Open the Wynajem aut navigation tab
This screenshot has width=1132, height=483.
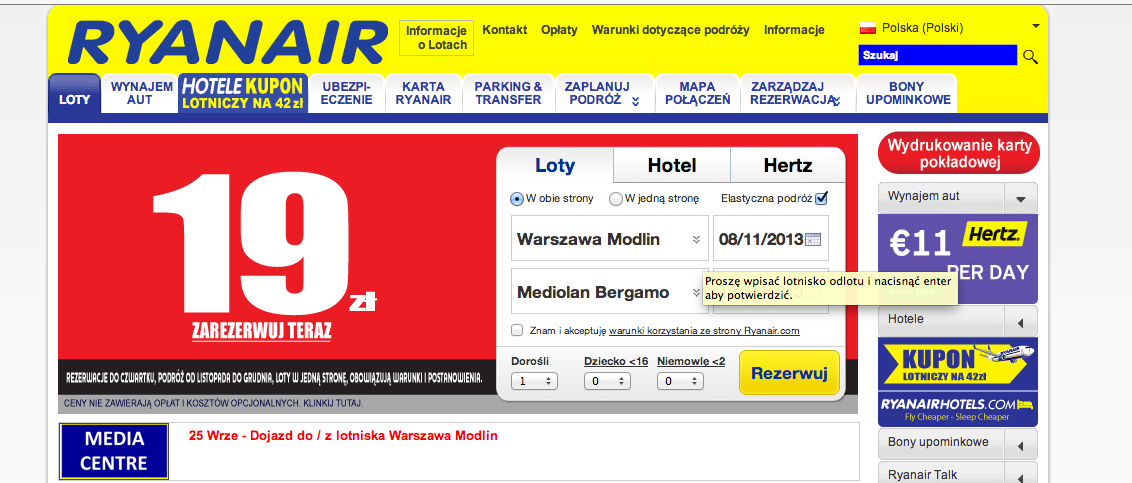139,93
